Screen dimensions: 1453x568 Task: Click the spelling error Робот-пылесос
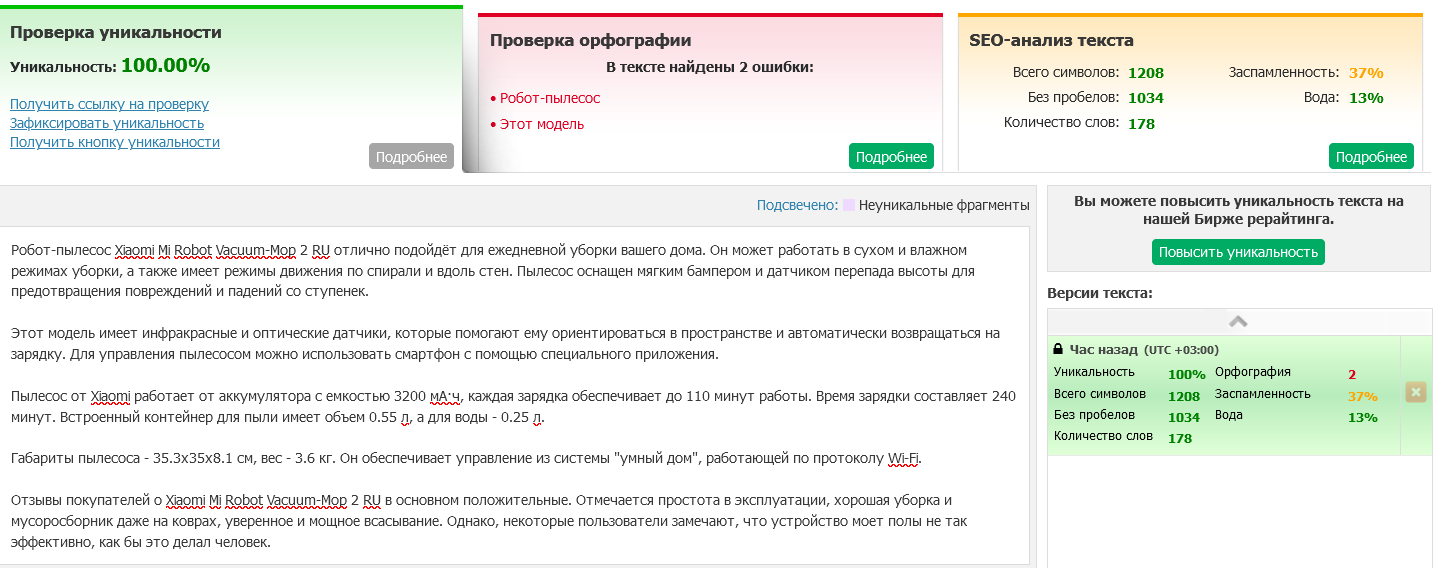[x=550, y=98]
